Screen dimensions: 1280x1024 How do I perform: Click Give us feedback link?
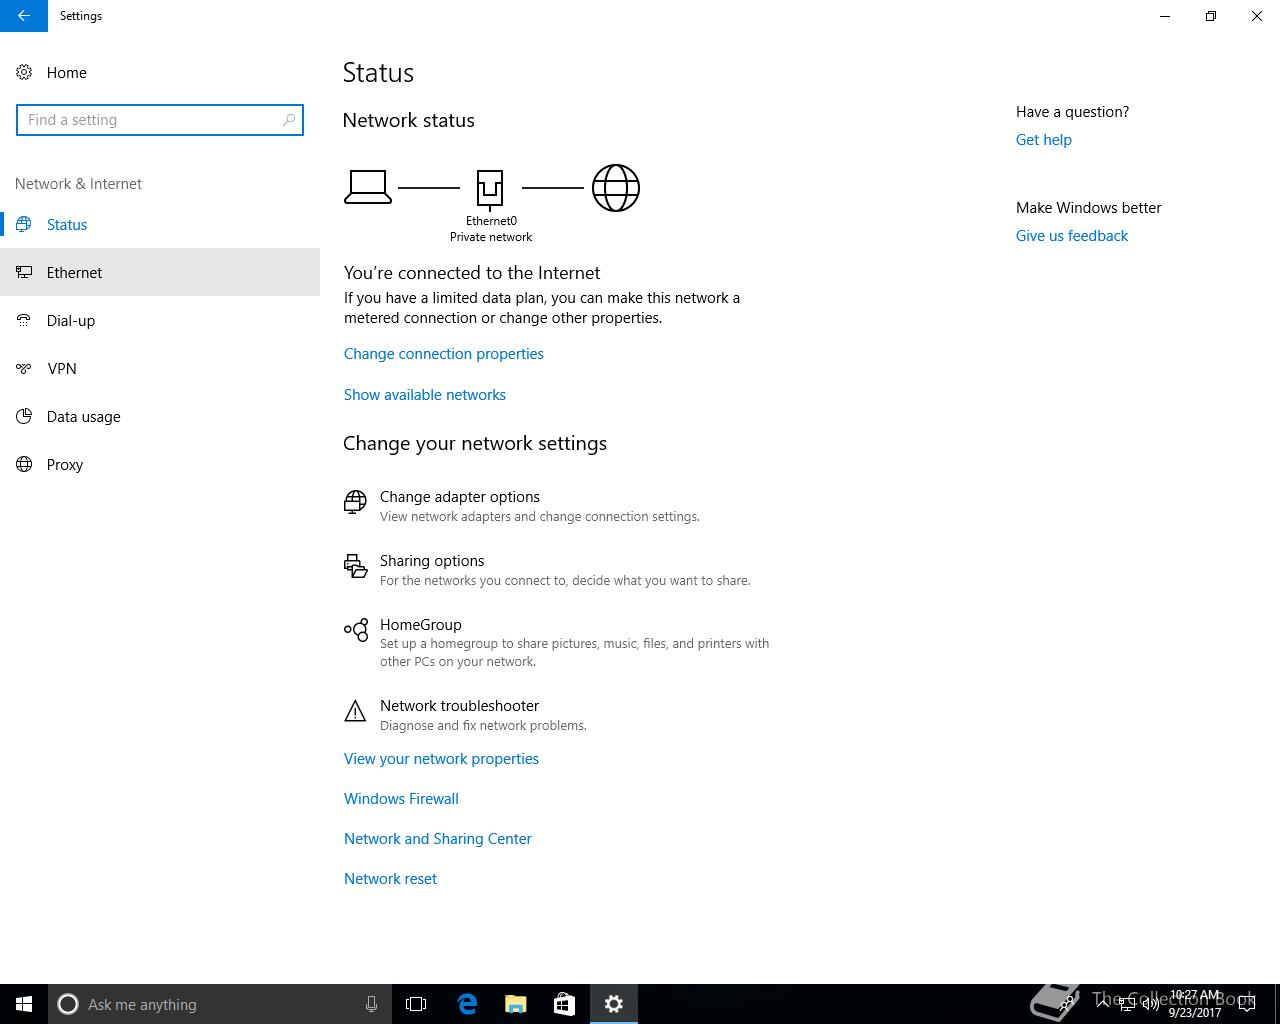(1072, 236)
